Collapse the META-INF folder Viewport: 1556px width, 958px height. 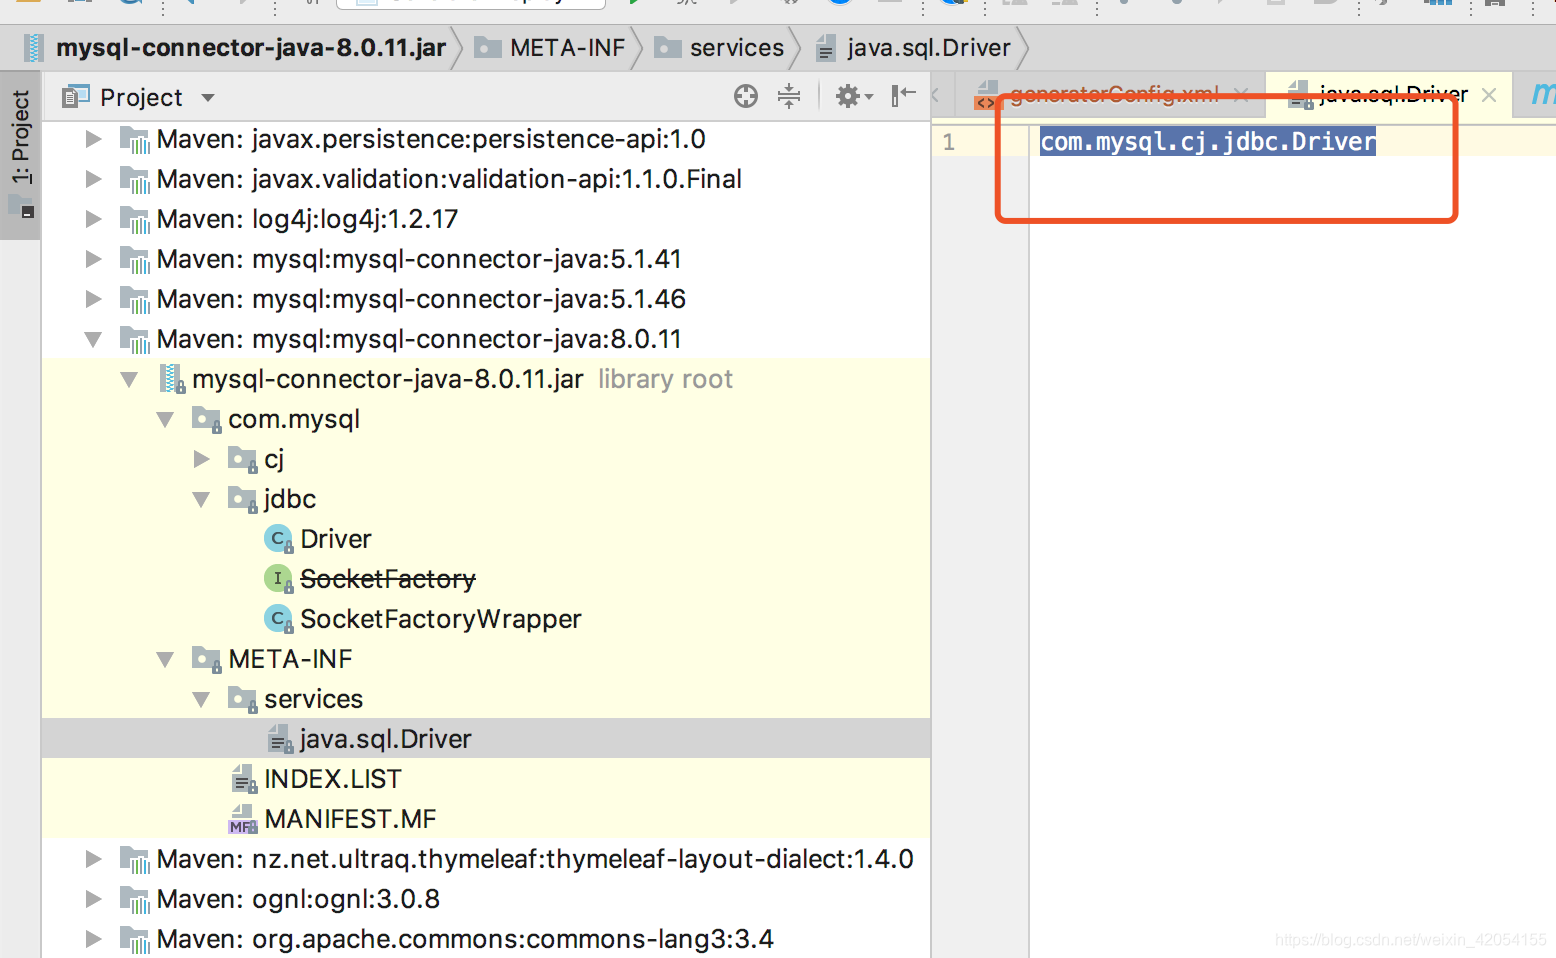pyautogui.click(x=165, y=659)
